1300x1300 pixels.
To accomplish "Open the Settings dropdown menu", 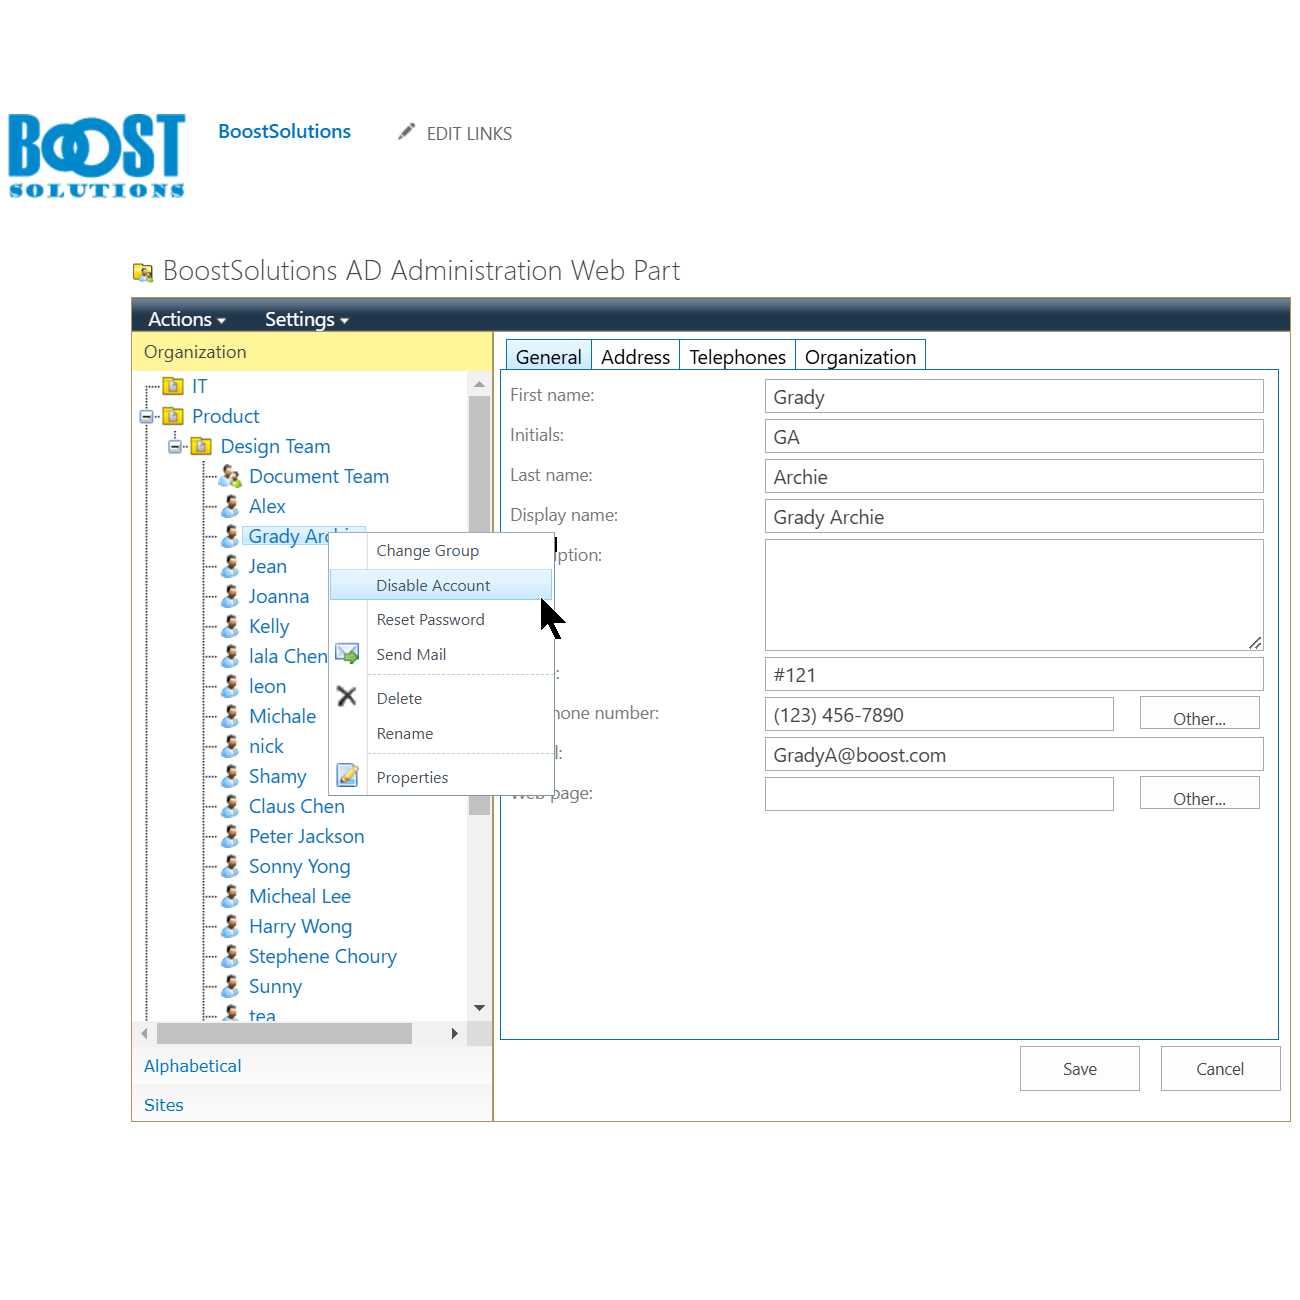I will [306, 319].
